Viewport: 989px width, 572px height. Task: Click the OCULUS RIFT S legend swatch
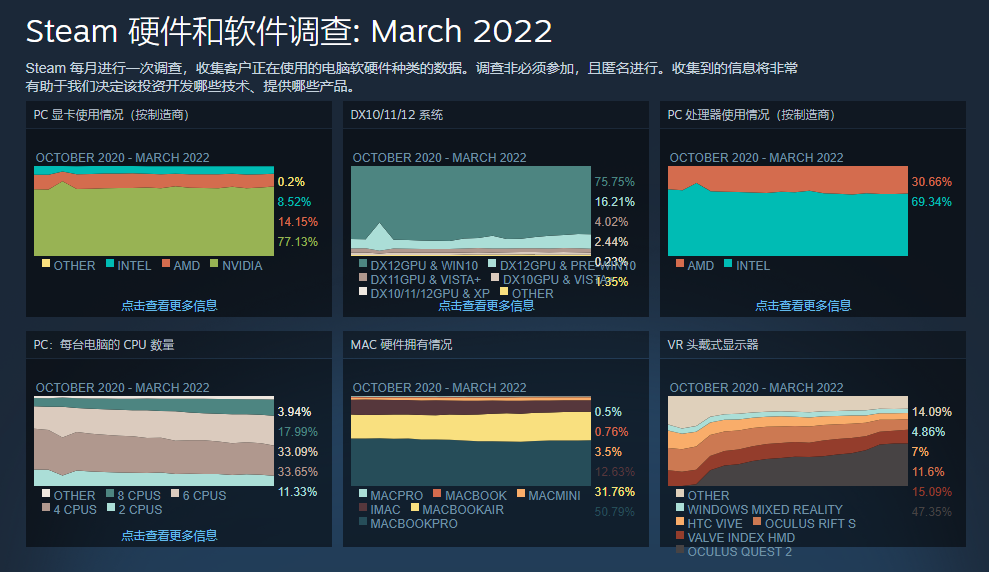757,522
